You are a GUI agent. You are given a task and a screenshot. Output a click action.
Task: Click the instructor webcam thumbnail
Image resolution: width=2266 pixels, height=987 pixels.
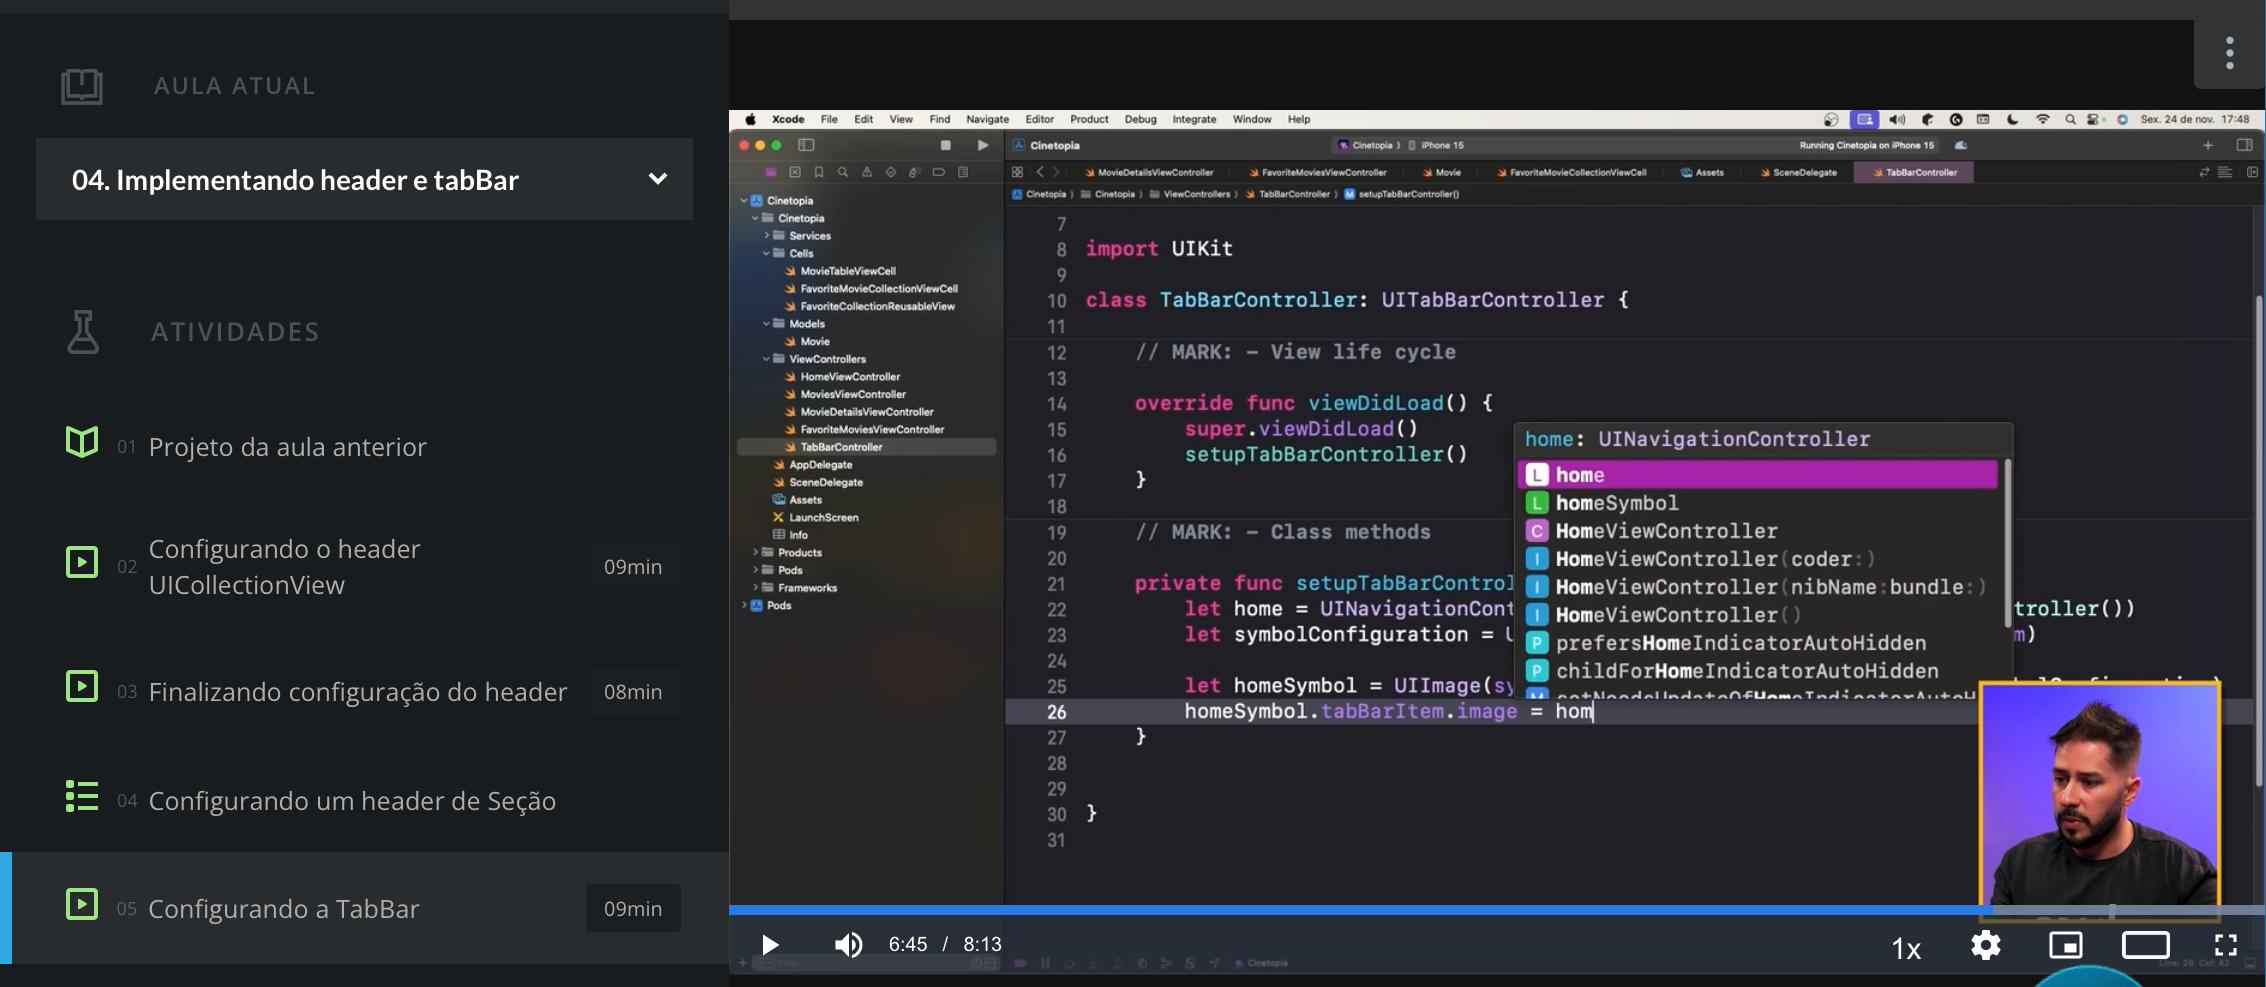coord(2099,794)
